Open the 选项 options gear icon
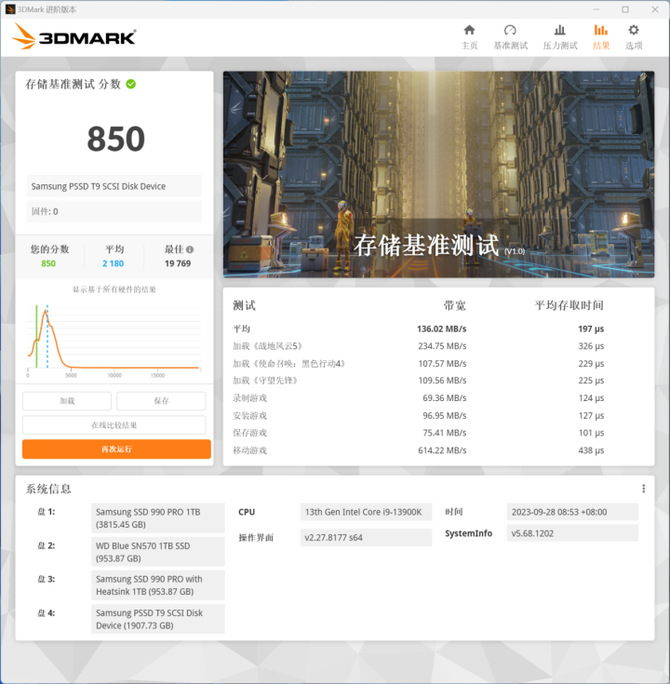Viewport: 670px width, 684px height. coord(633,37)
